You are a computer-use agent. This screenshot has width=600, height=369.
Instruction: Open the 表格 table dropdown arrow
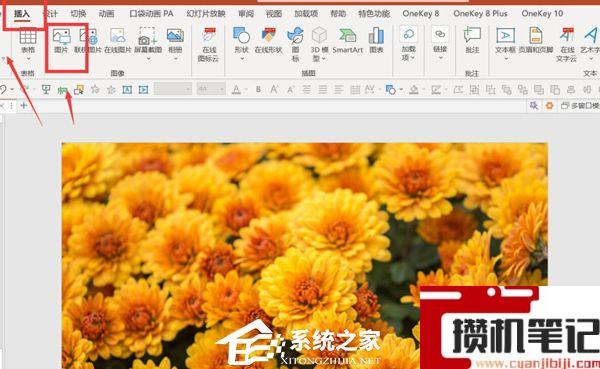tap(28, 59)
